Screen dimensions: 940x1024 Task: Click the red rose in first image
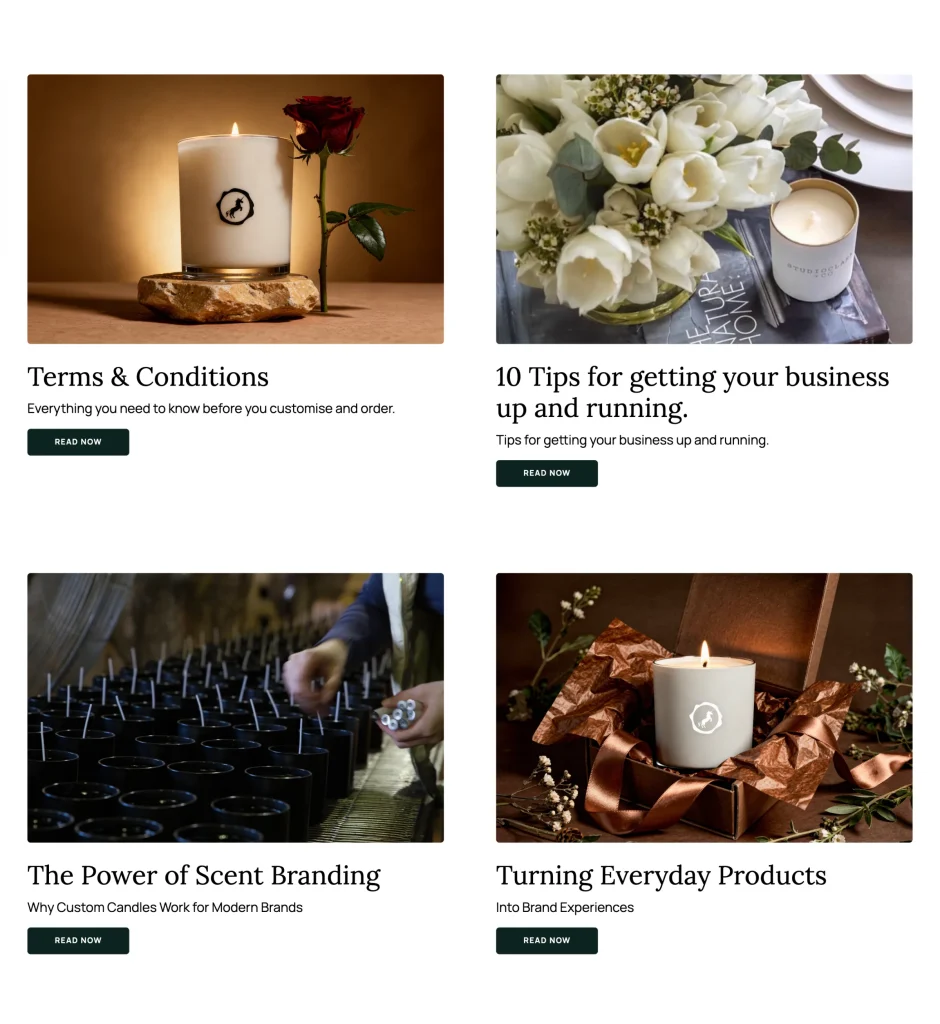point(325,124)
